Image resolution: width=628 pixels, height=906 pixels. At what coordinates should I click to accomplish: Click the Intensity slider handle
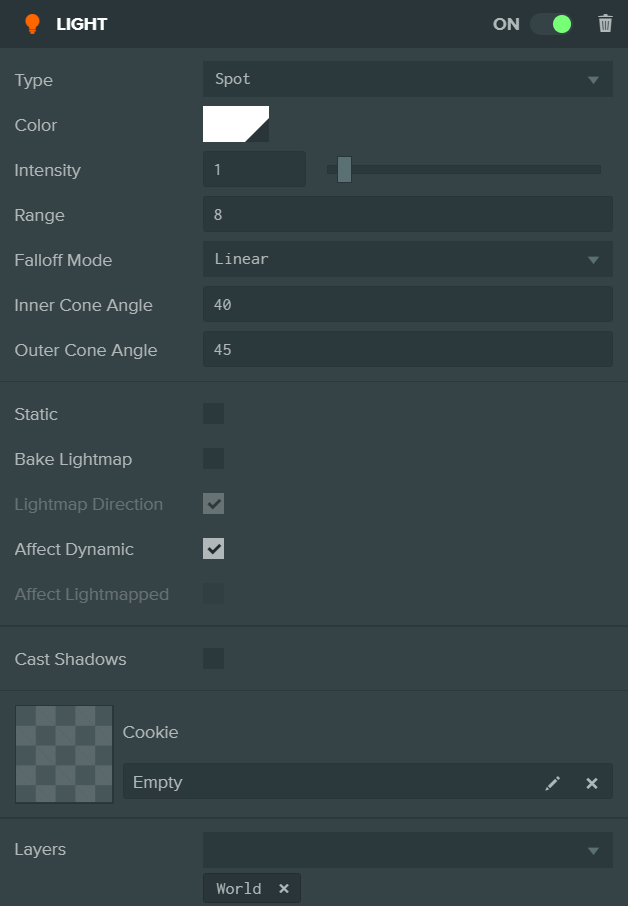(344, 169)
